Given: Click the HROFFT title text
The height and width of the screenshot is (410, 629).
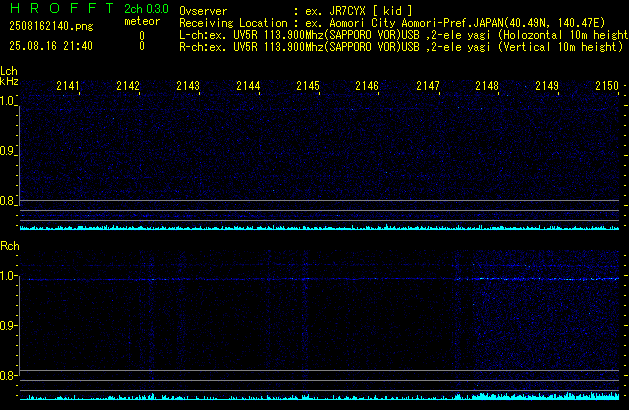Looking at the screenshot, I should pos(62,8).
